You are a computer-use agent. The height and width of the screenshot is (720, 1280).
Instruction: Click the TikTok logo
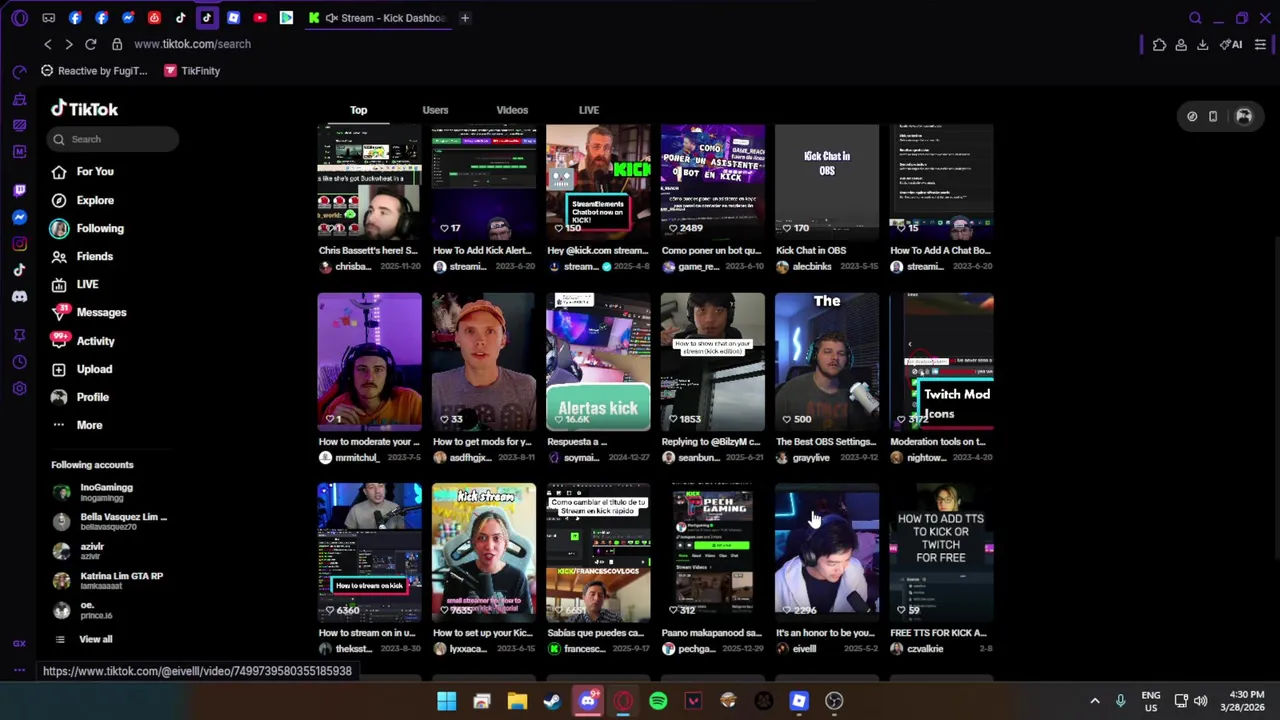click(85, 109)
